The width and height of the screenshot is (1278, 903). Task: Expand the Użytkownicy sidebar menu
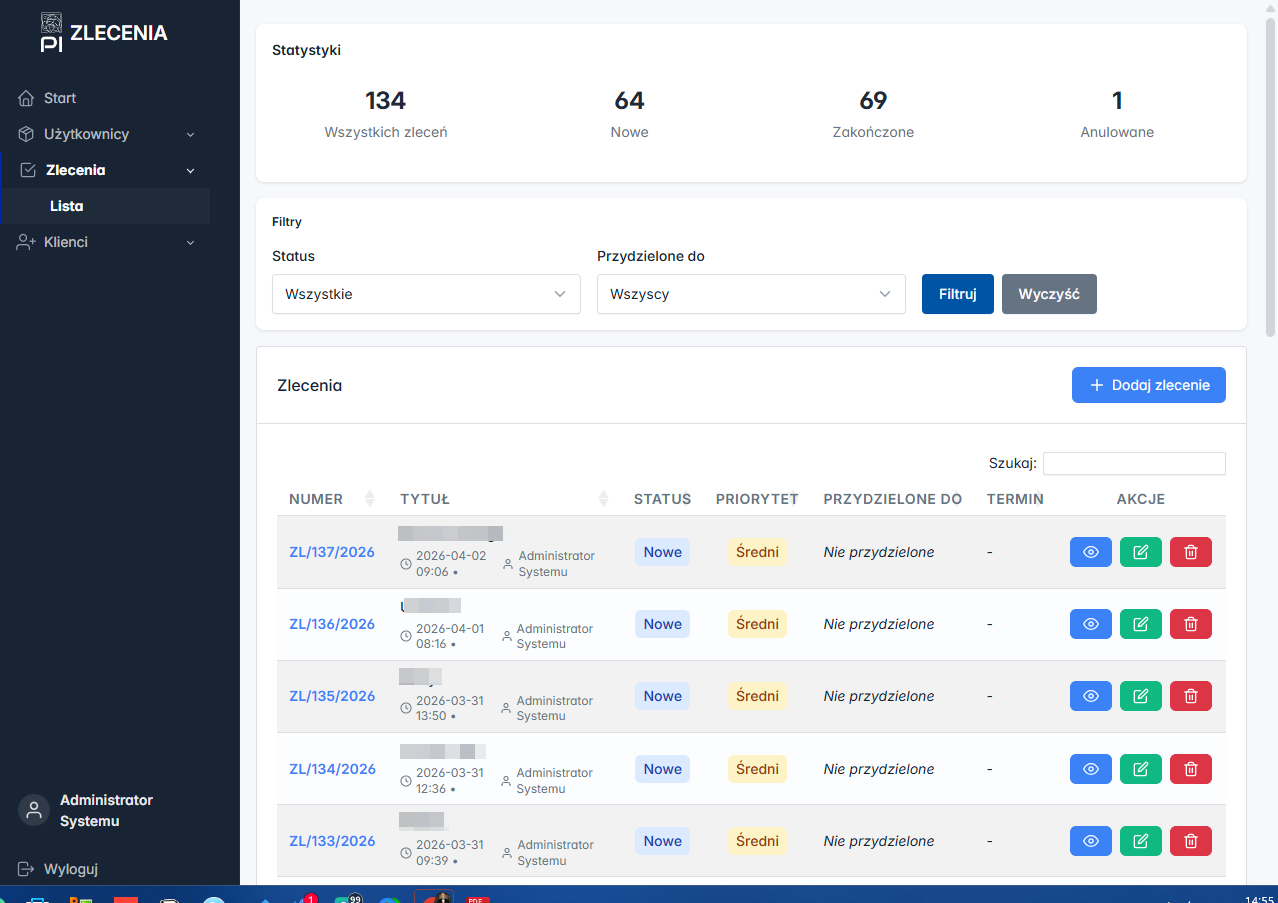click(x=105, y=134)
